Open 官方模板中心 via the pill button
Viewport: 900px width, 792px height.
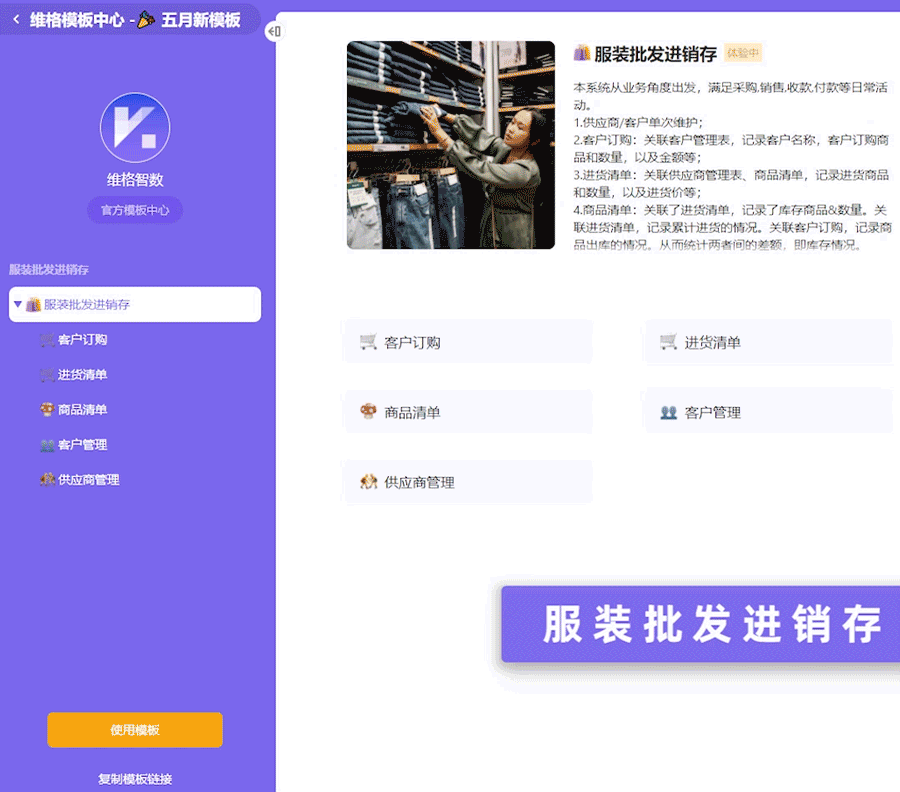pyautogui.click(x=134, y=210)
